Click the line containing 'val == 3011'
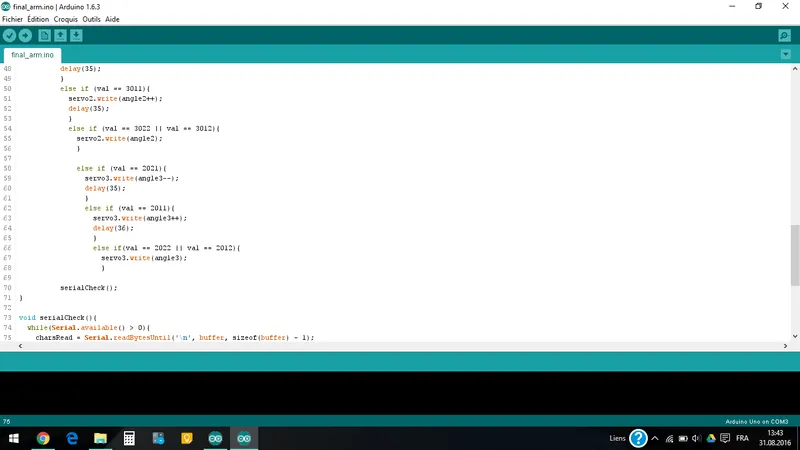This screenshot has height=450, width=800. 105,88
